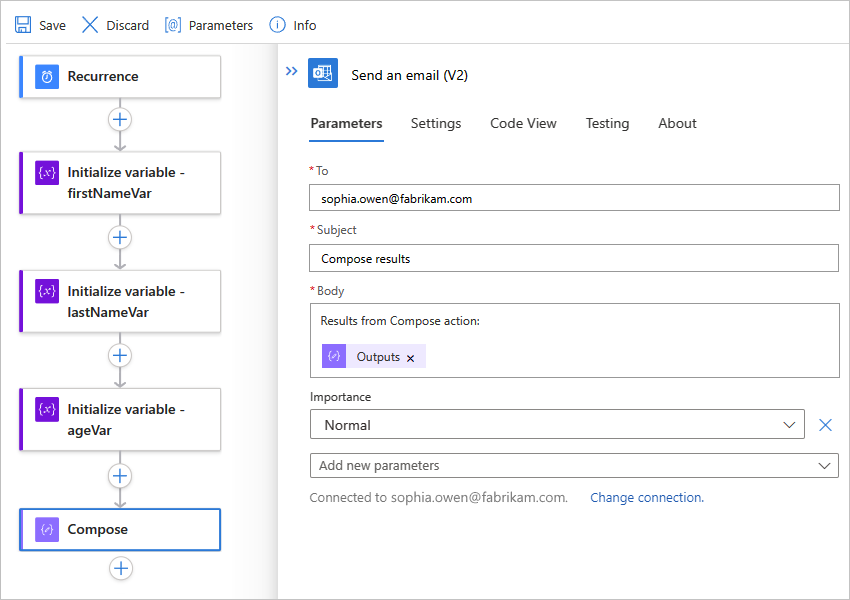This screenshot has height=600, width=850.
Task: Select the Recurrence trigger clock icon
Action: (x=47, y=77)
